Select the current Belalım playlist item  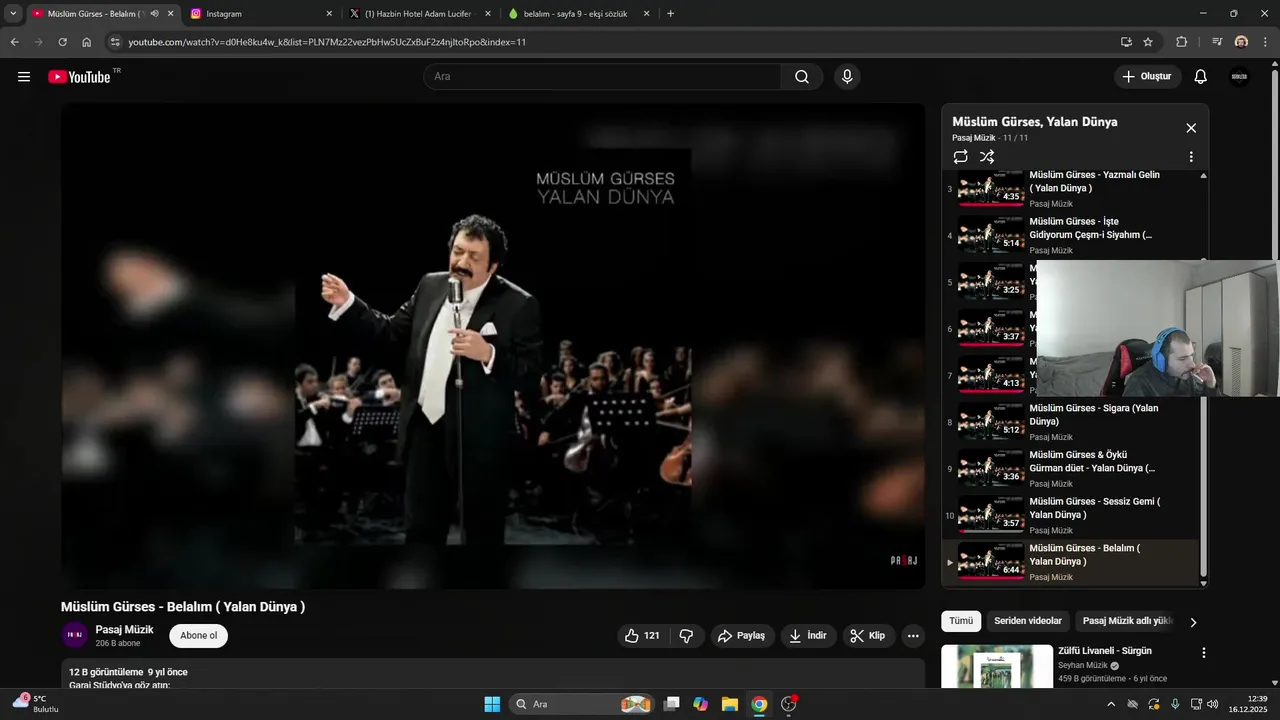point(1070,563)
